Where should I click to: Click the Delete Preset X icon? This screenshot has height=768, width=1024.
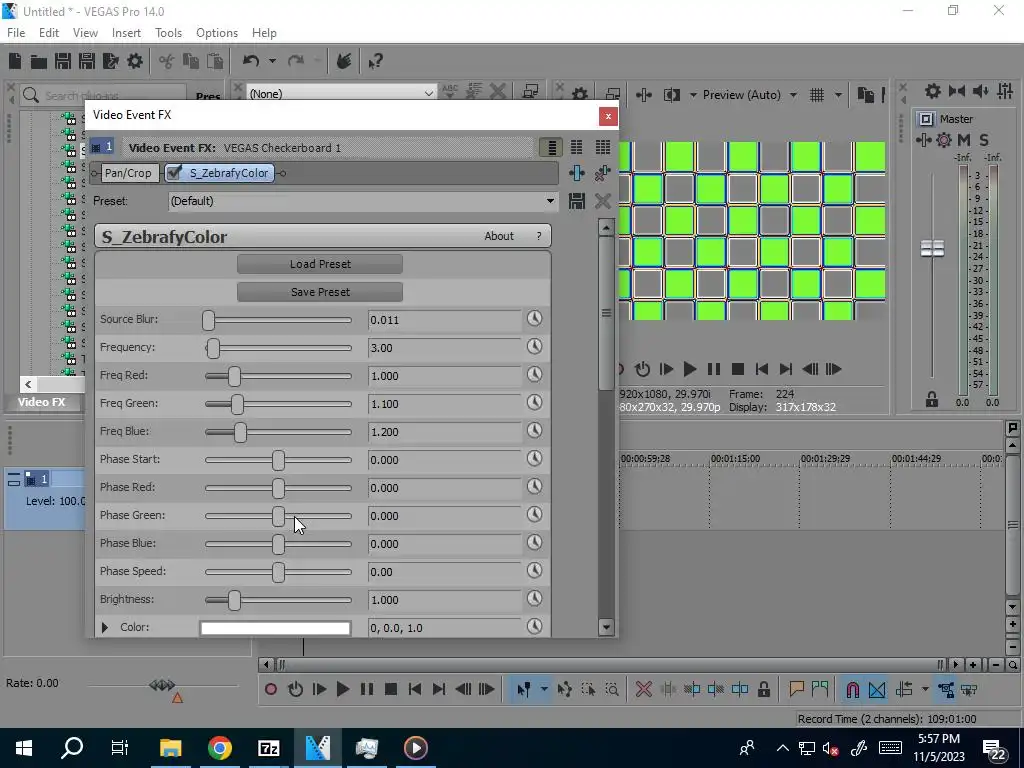click(602, 200)
